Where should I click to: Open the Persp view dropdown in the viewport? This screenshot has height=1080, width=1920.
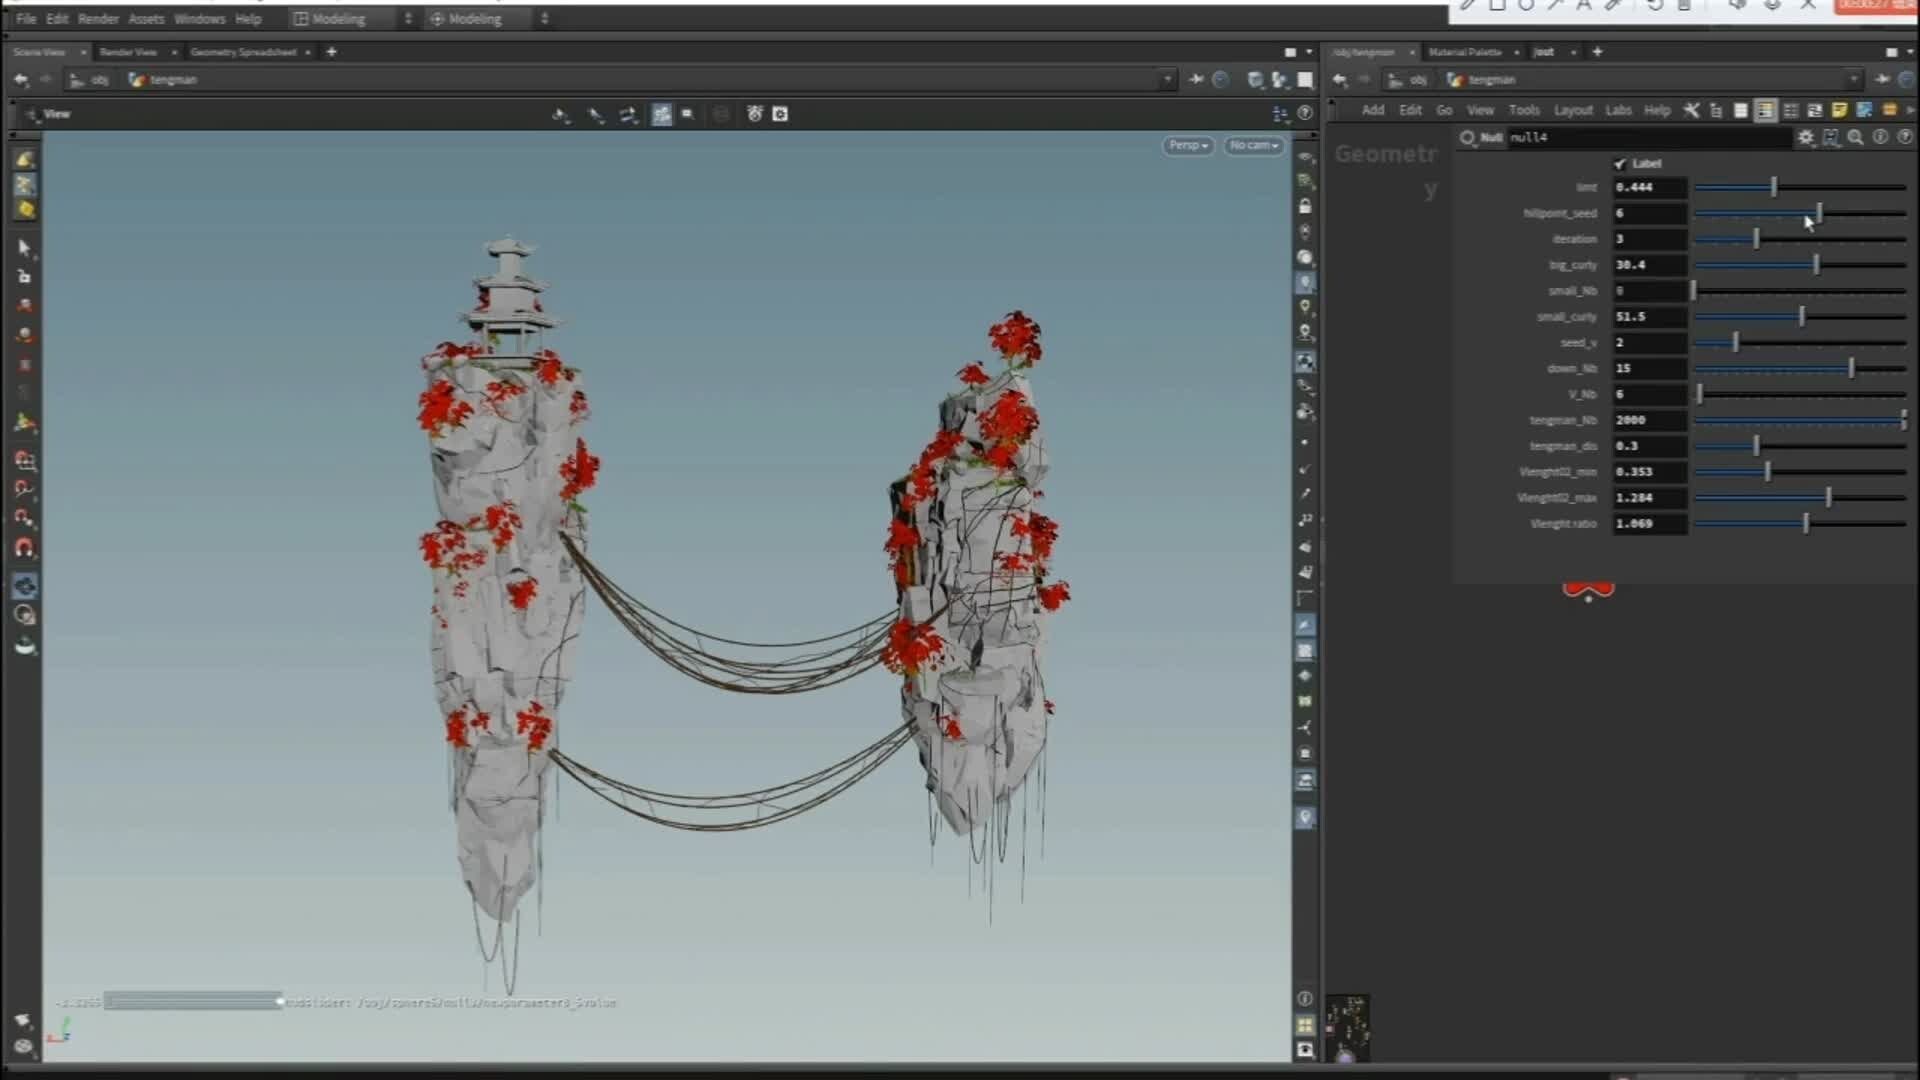coord(1188,146)
